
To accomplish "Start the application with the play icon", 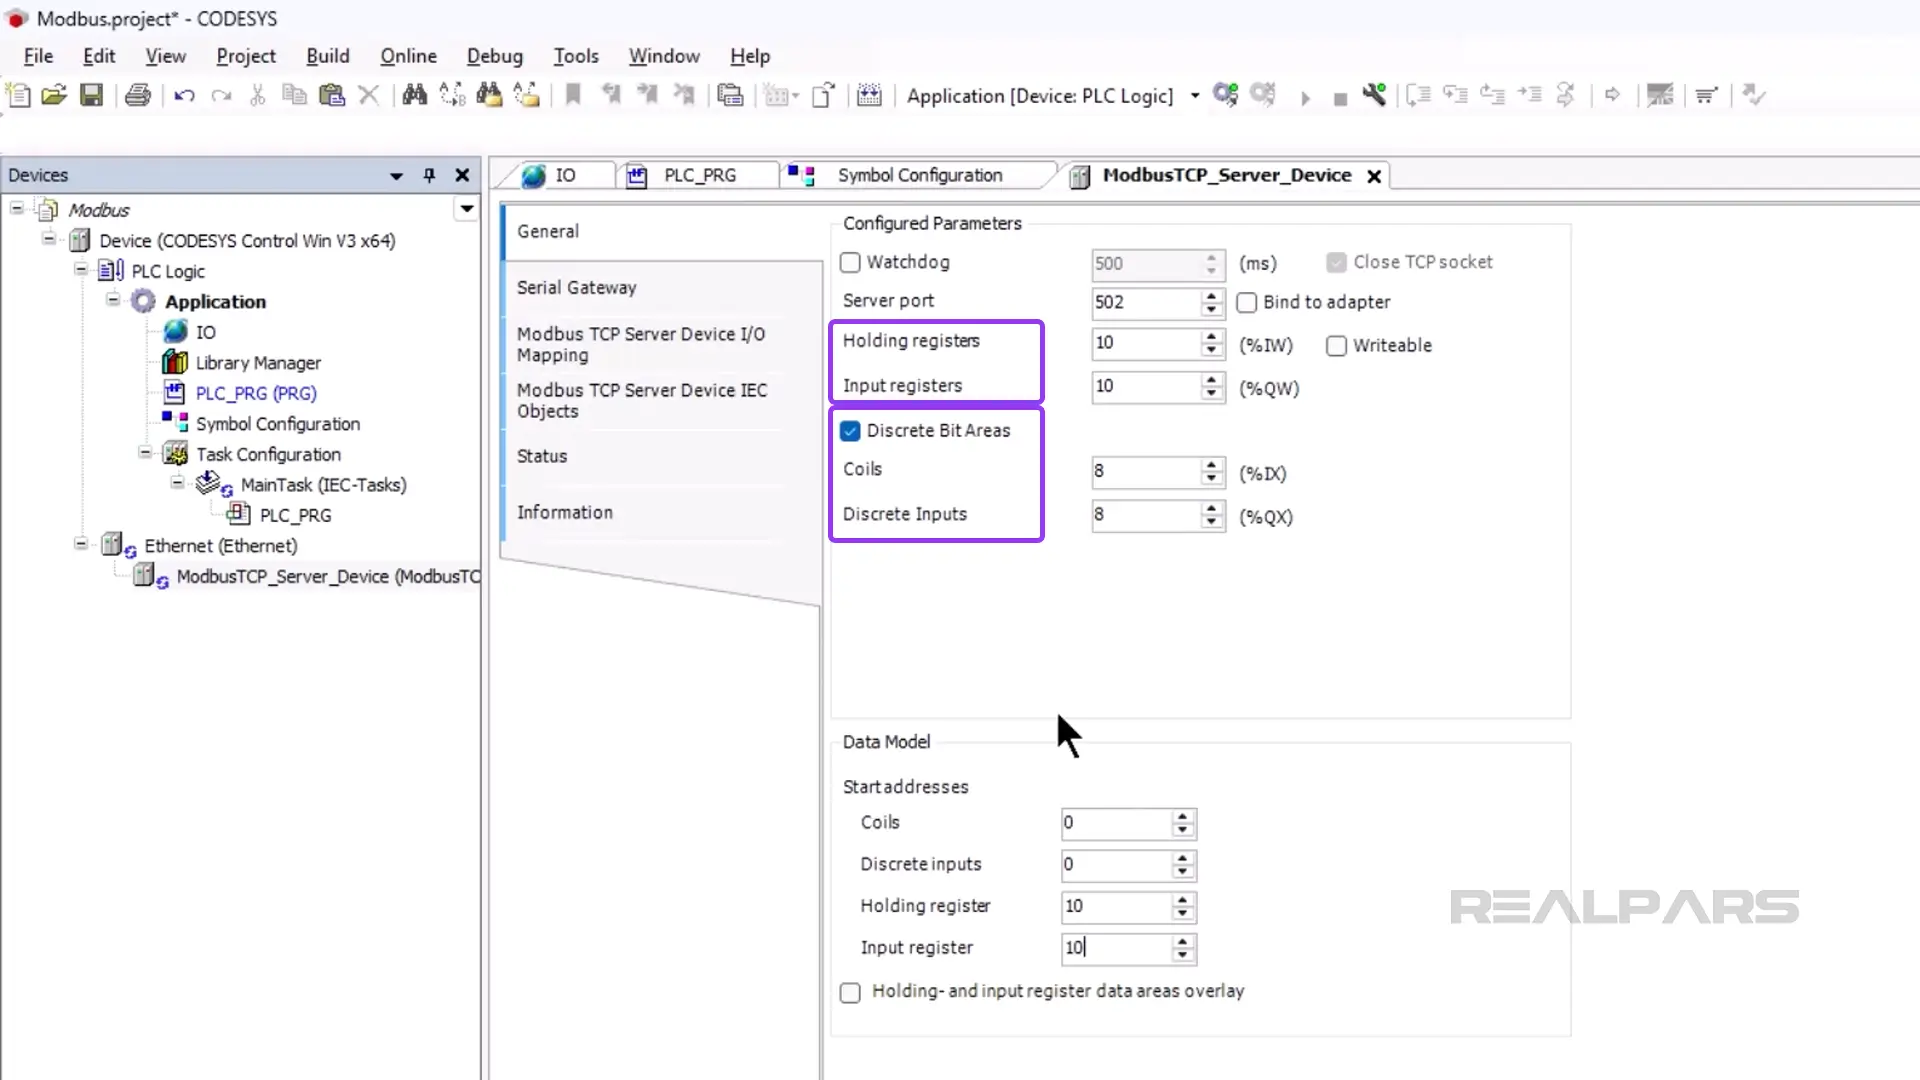I will tap(1305, 97).
